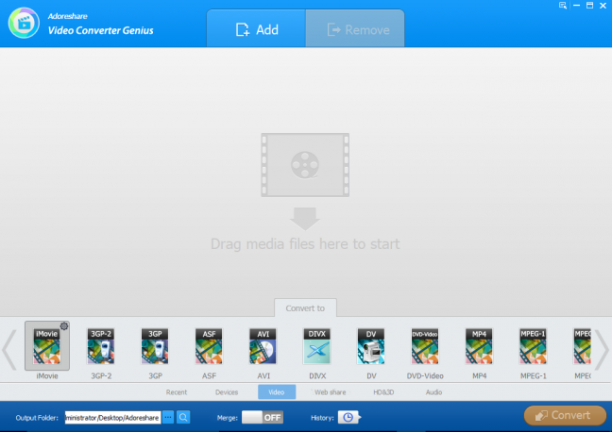Open the Convert to tab
Image resolution: width=612 pixels, height=432 pixels.
[x=305, y=308]
